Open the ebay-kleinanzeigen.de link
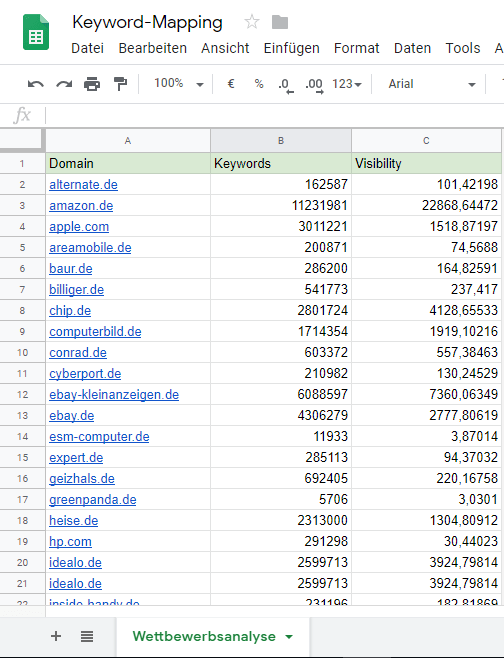This screenshot has height=658, width=504. (114, 394)
